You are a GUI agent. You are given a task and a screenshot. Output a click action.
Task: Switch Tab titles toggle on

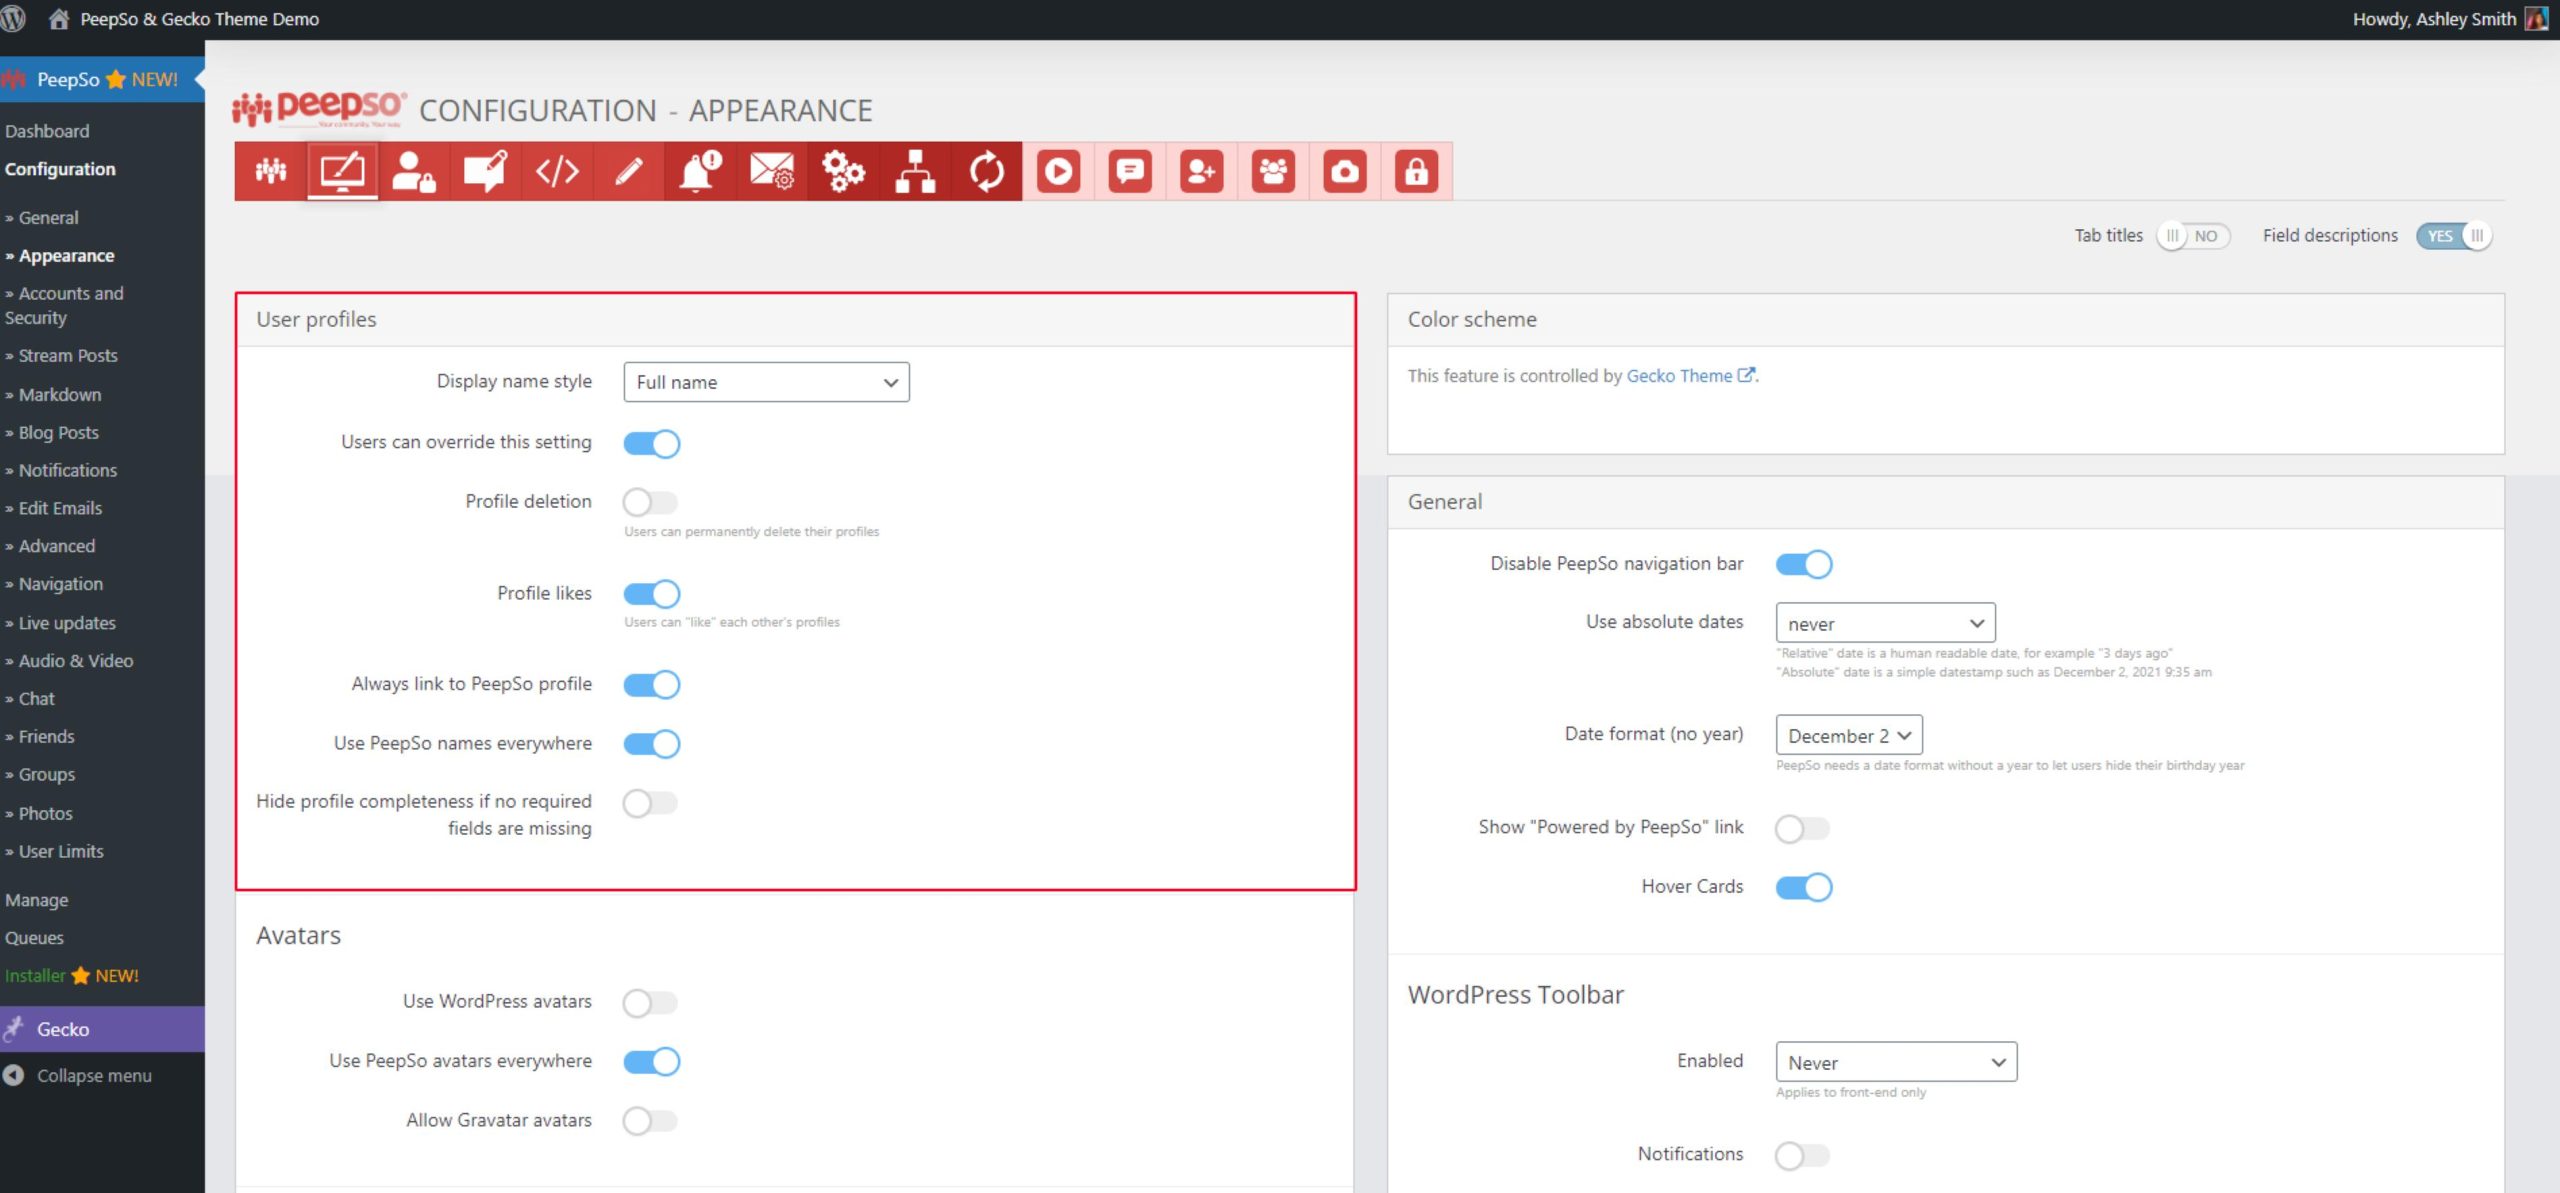click(x=2194, y=236)
